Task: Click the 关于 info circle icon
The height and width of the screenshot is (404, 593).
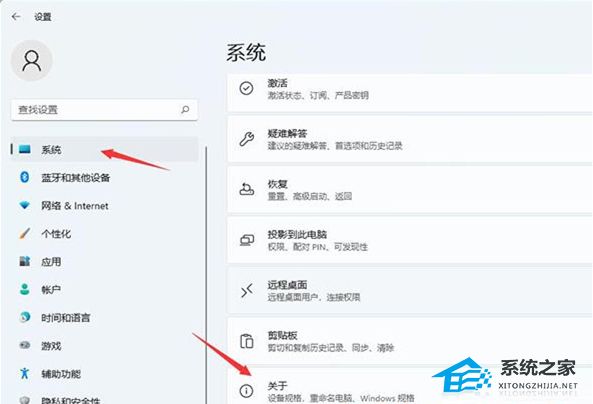Action: pos(246,391)
